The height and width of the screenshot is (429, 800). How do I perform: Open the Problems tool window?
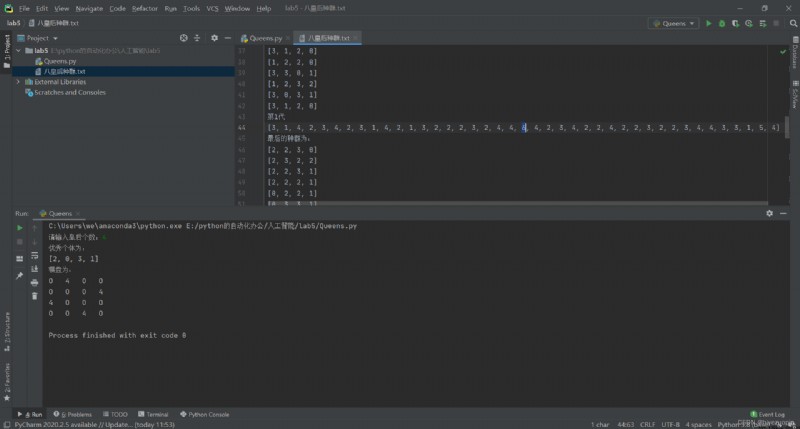(72, 415)
